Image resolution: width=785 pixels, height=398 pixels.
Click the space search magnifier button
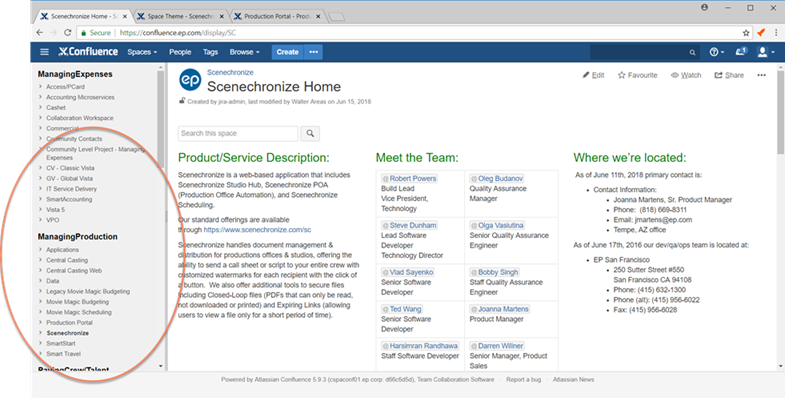pyautogui.click(x=310, y=133)
